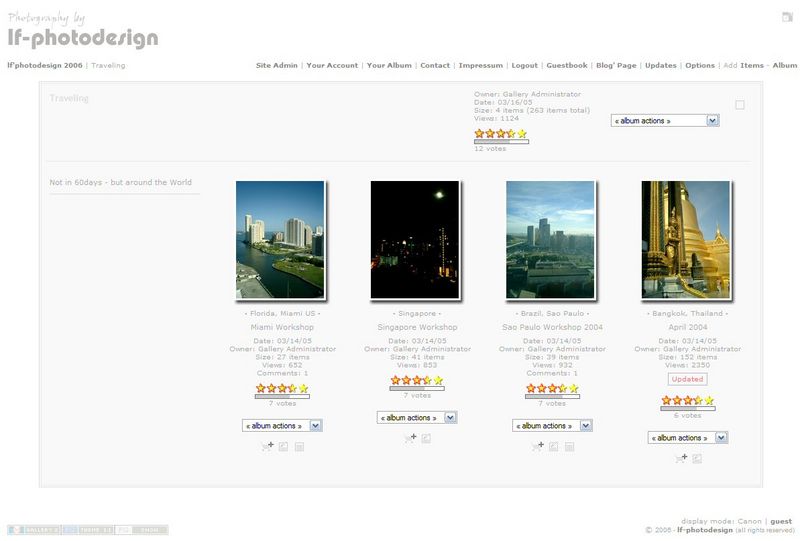The height and width of the screenshot is (541, 800).
Task: Click slideshow icon under Sao Paulo Workshop
Action: (x=554, y=447)
